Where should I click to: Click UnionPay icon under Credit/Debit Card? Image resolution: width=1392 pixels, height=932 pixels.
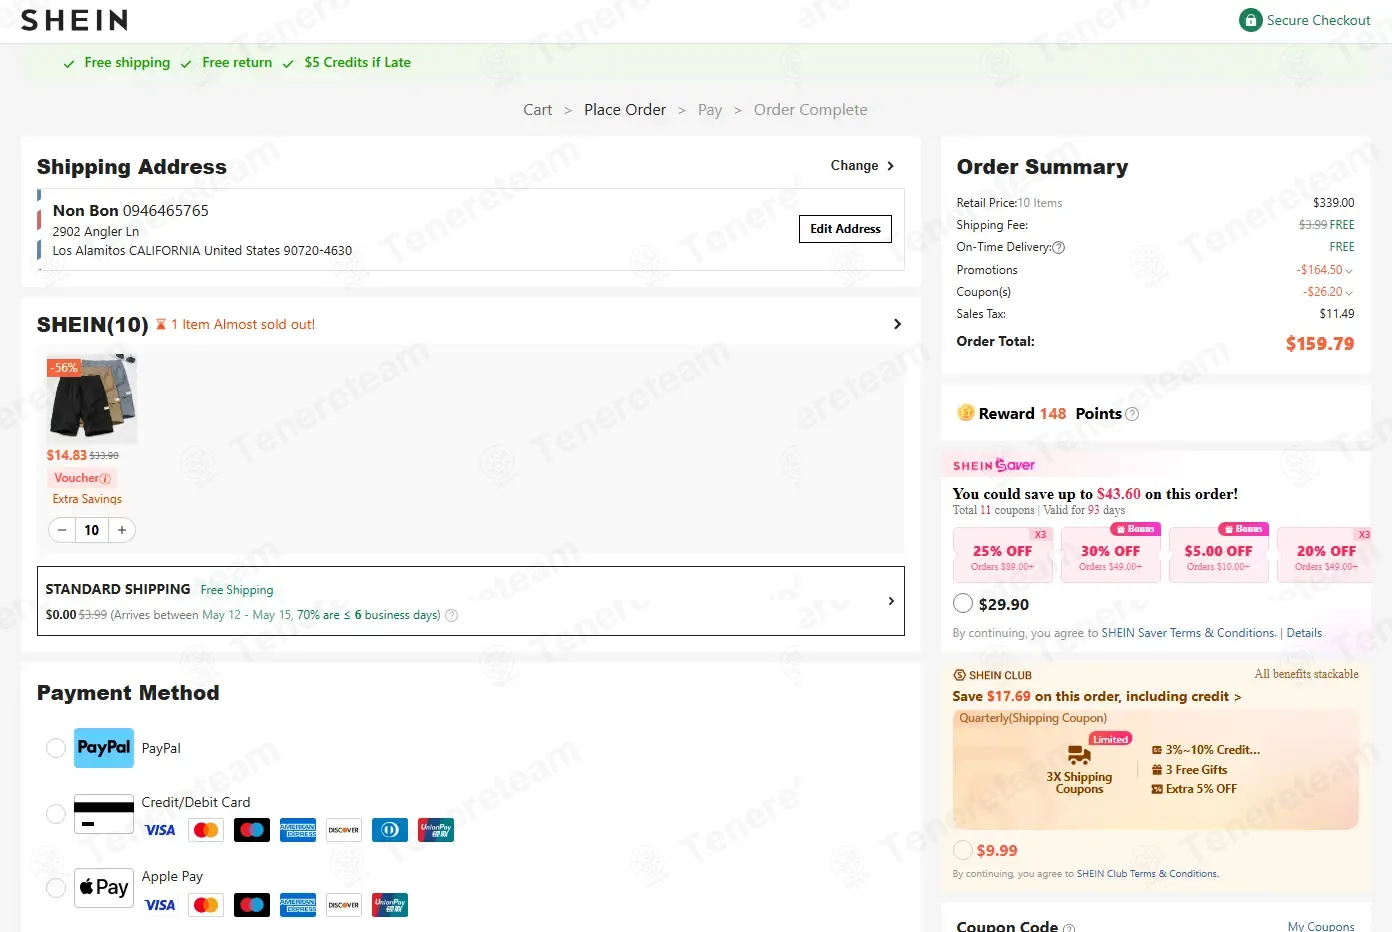pos(436,830)
